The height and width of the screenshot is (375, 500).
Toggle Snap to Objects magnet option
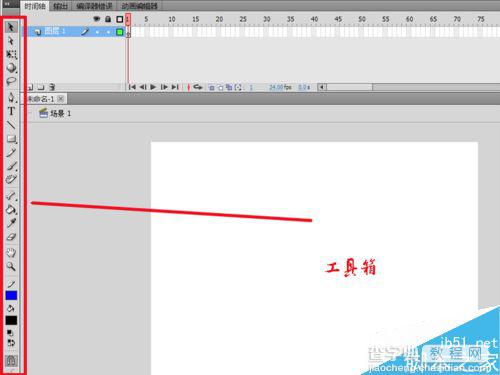tap(11, 361)
